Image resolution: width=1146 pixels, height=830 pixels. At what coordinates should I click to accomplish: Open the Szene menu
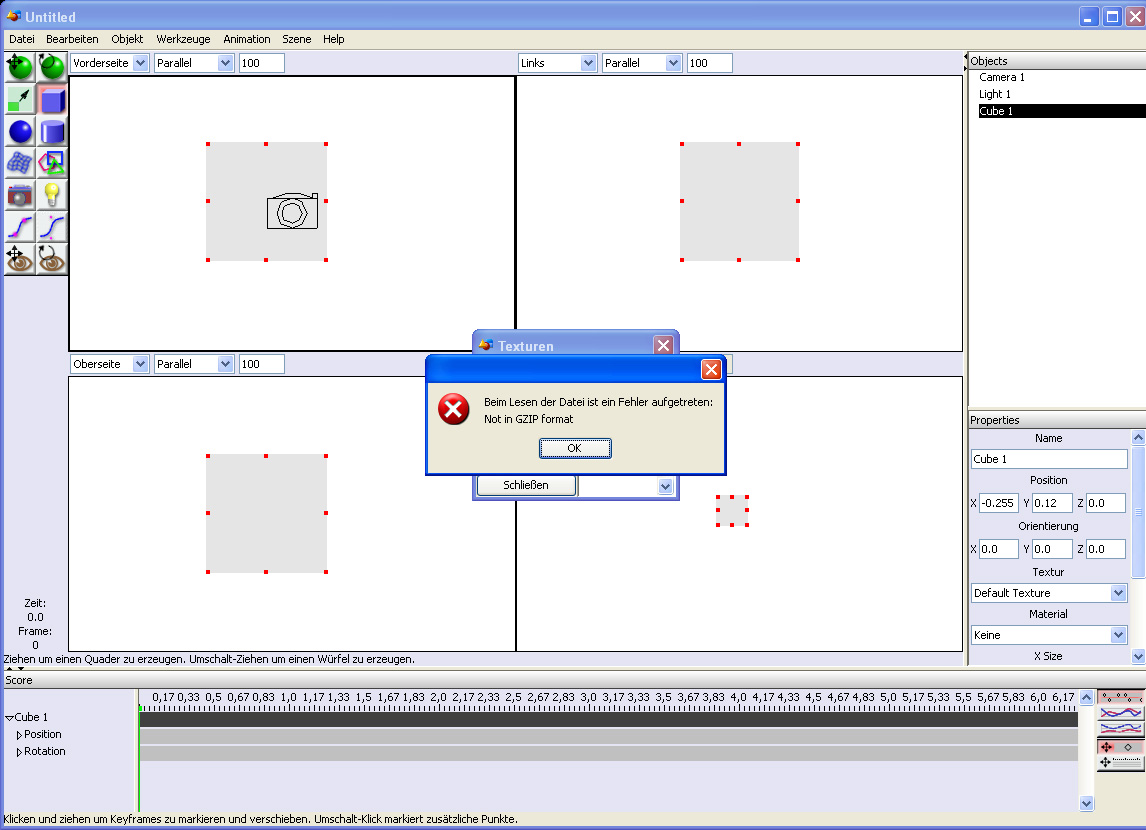[x=297, y=39]
